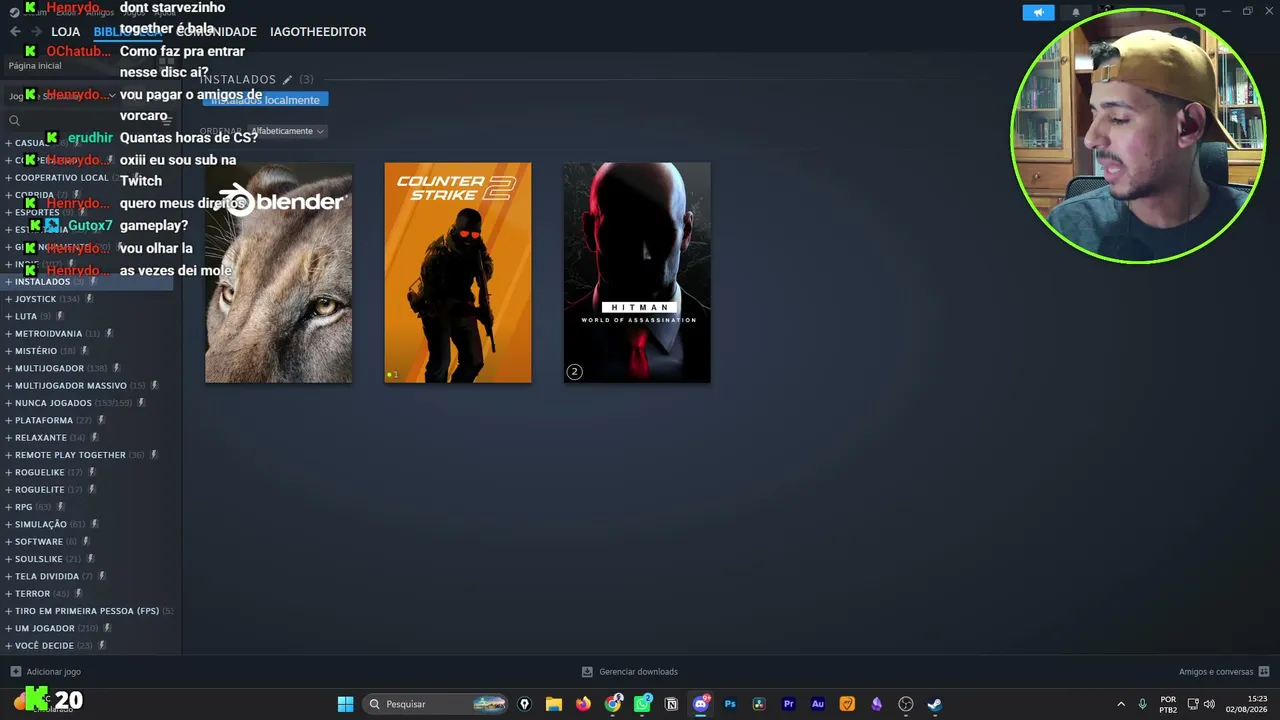
Task: Select the INSTALADOS collection row
Action: coord(87,282)
